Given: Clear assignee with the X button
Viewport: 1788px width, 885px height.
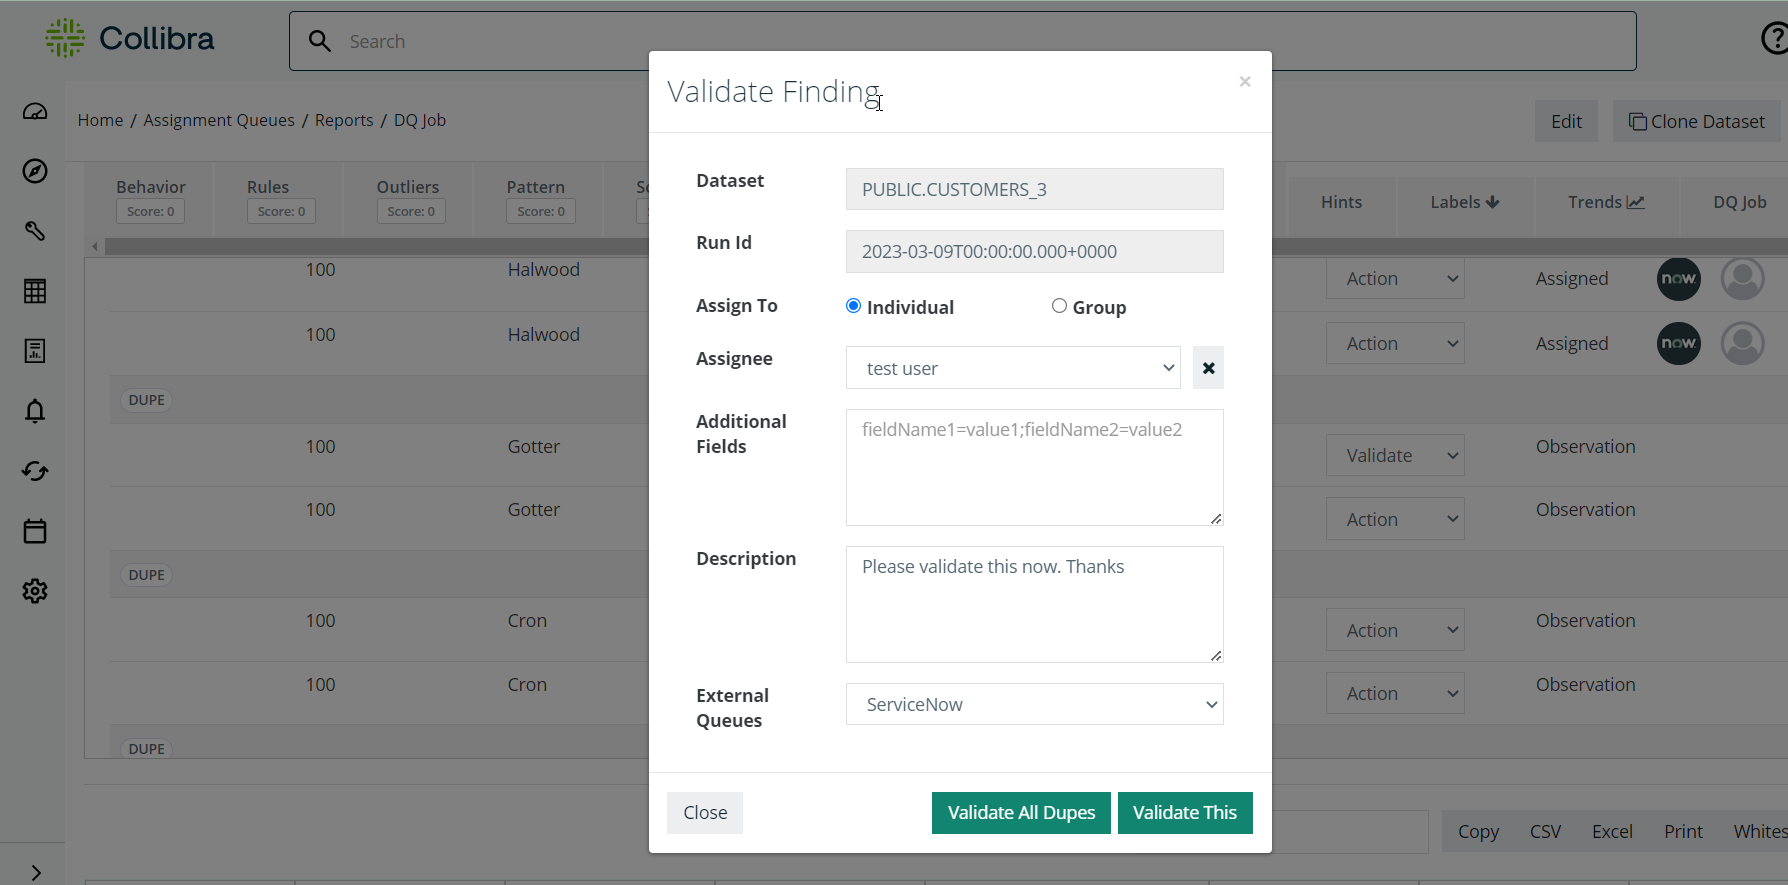Looking at the screenshot, I should click(1208, 368).
